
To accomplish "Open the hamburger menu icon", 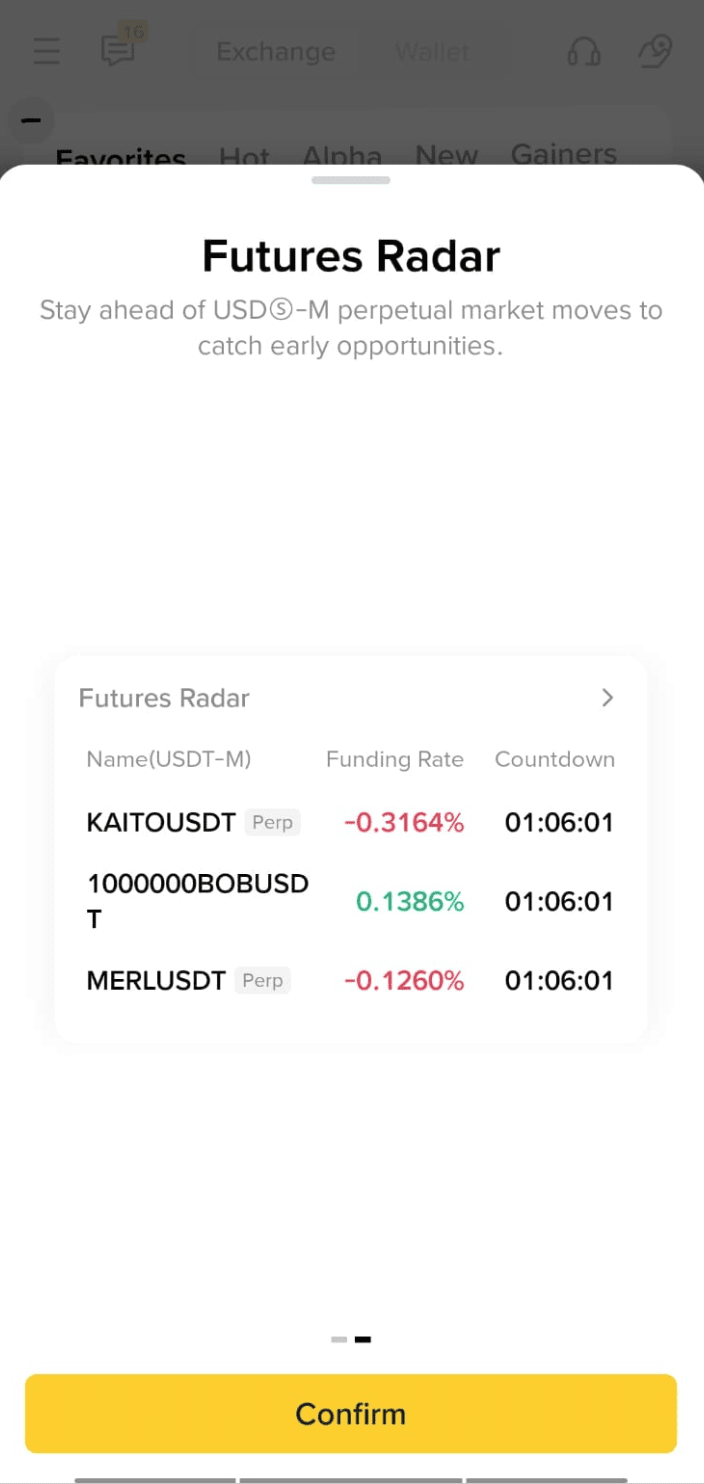I will coord(46,51).
